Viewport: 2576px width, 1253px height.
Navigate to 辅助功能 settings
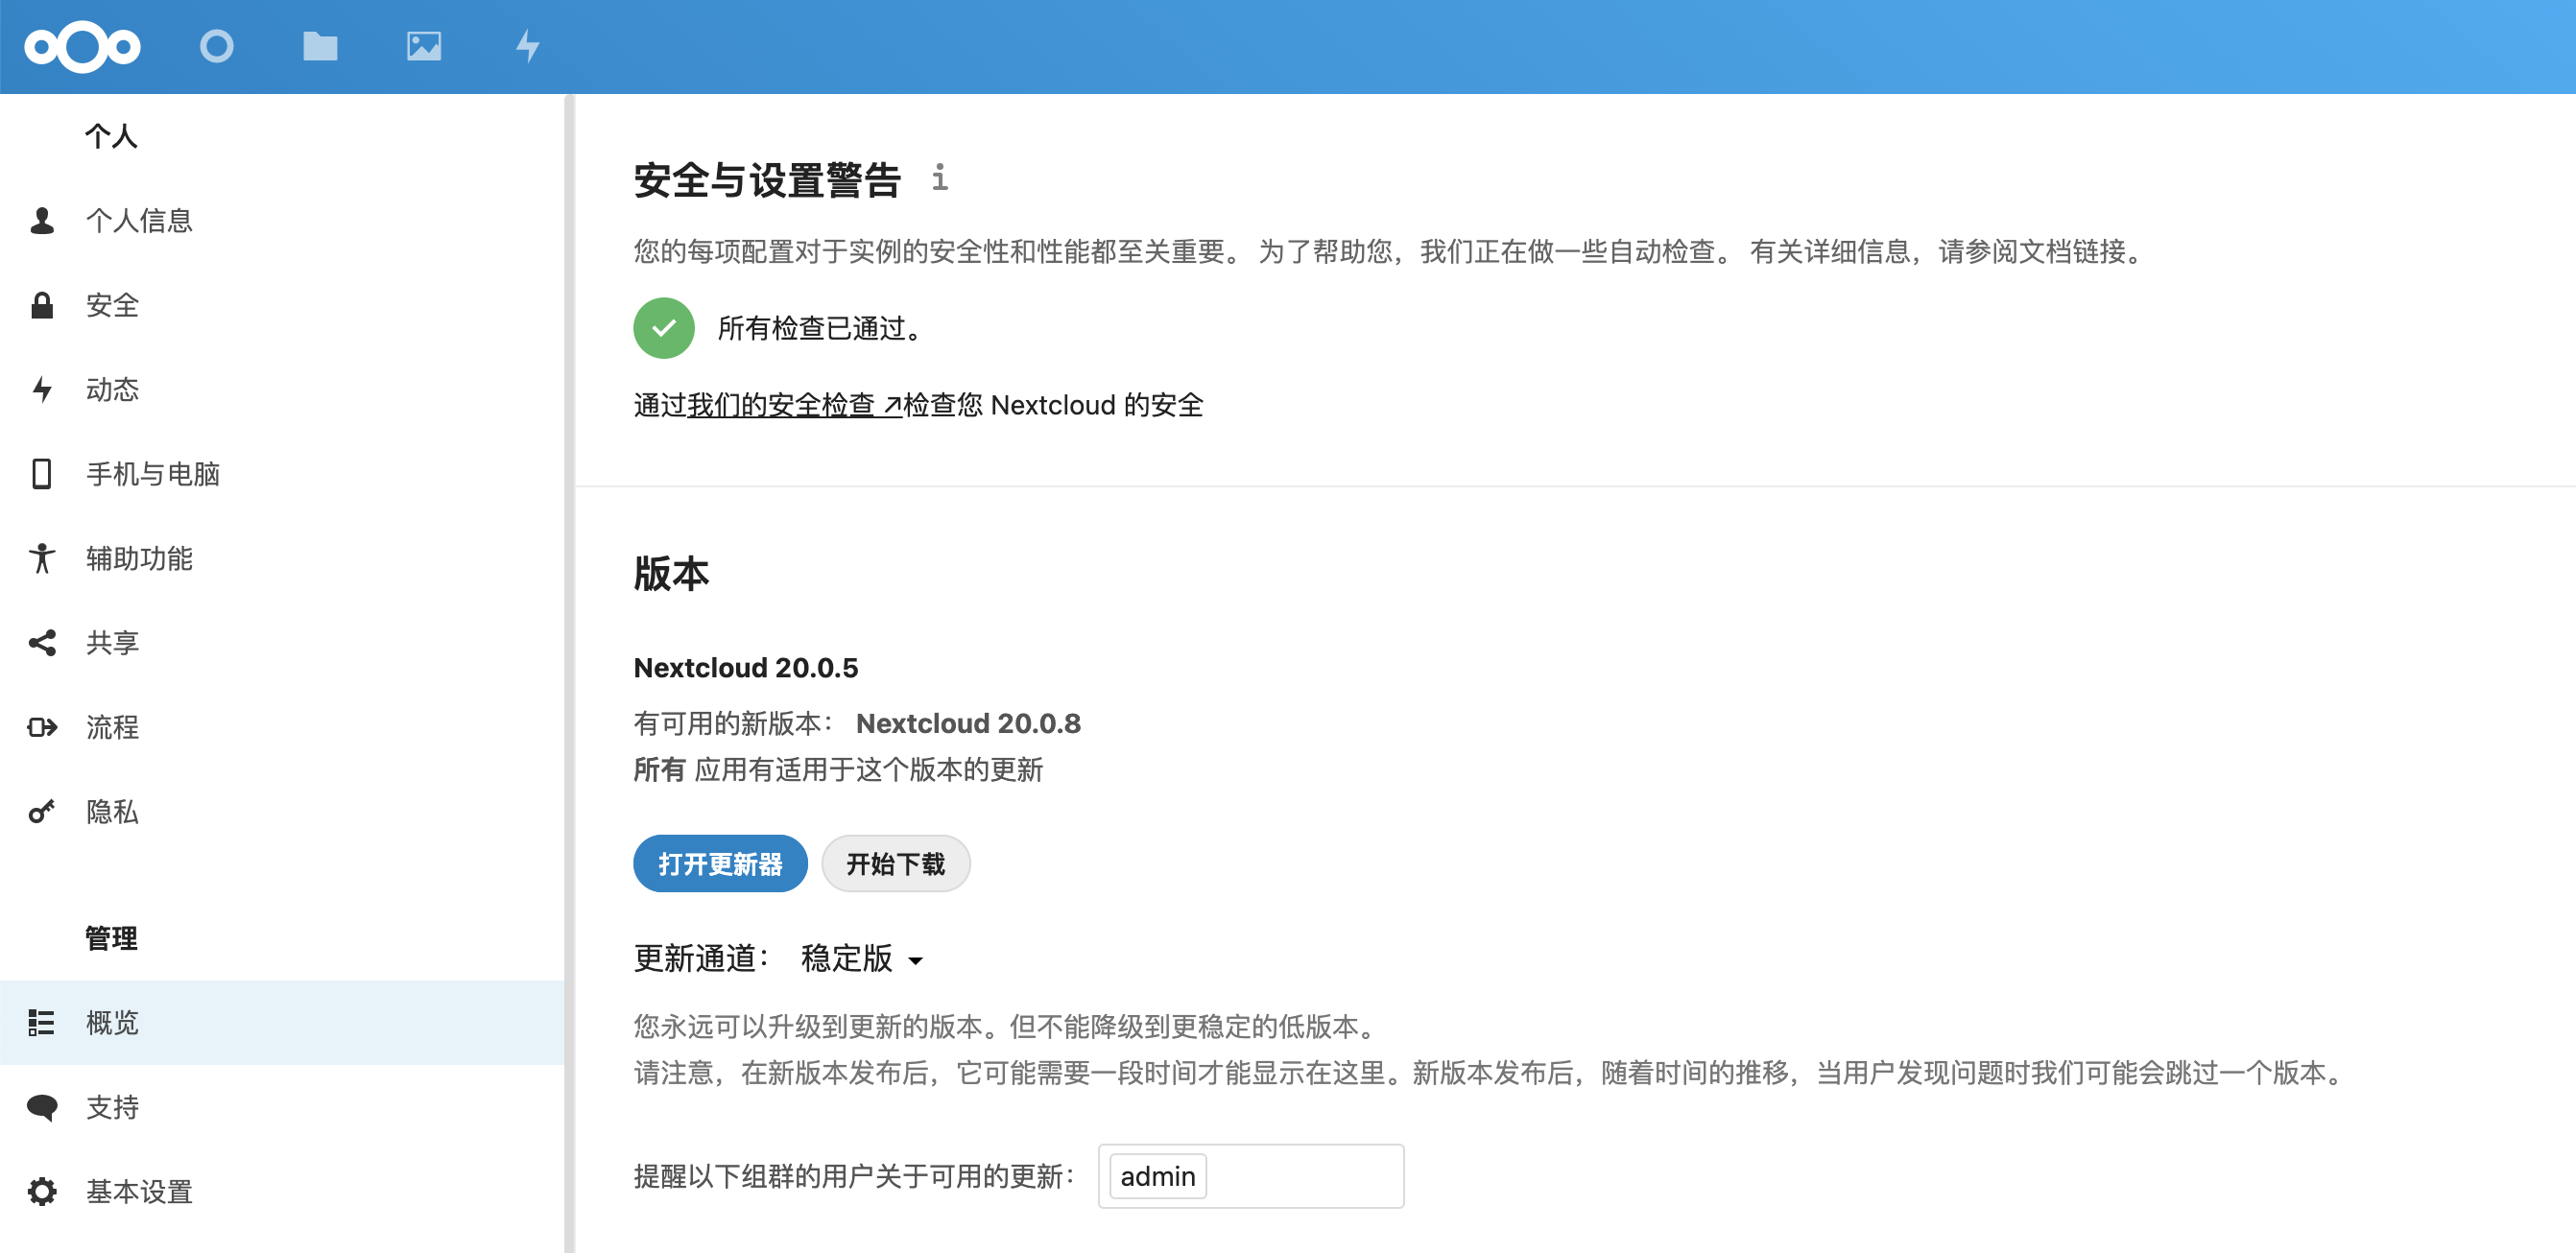[x=282, y=558]
